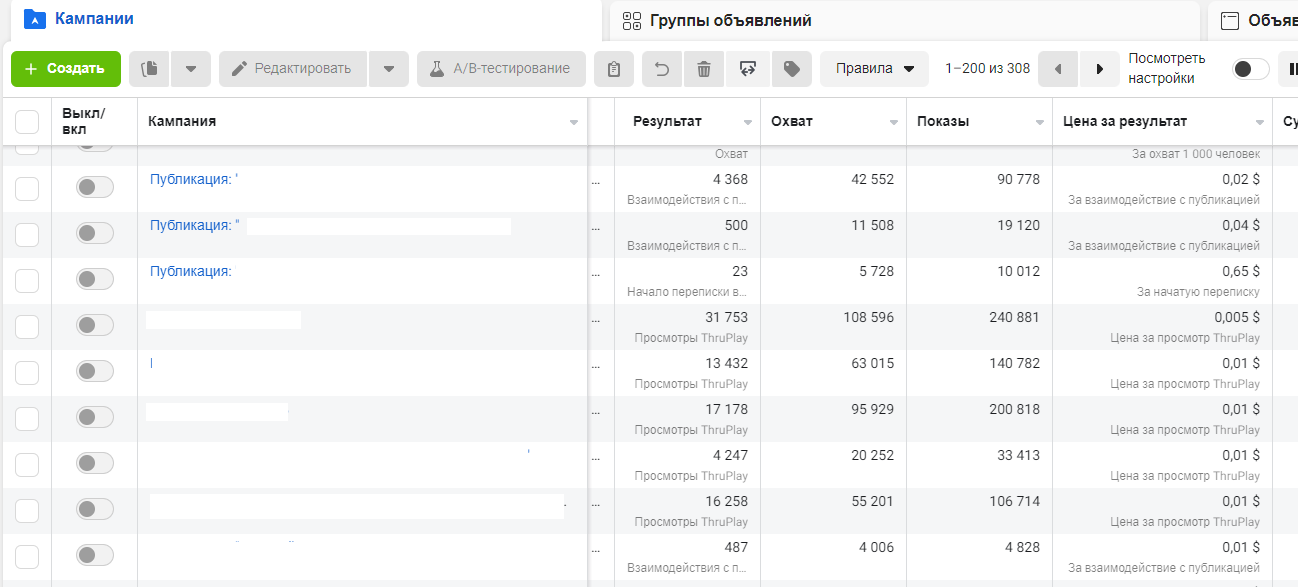
Task: Tick checkbox of the 31 753 ThruPlay row
Action: (27, 325)
